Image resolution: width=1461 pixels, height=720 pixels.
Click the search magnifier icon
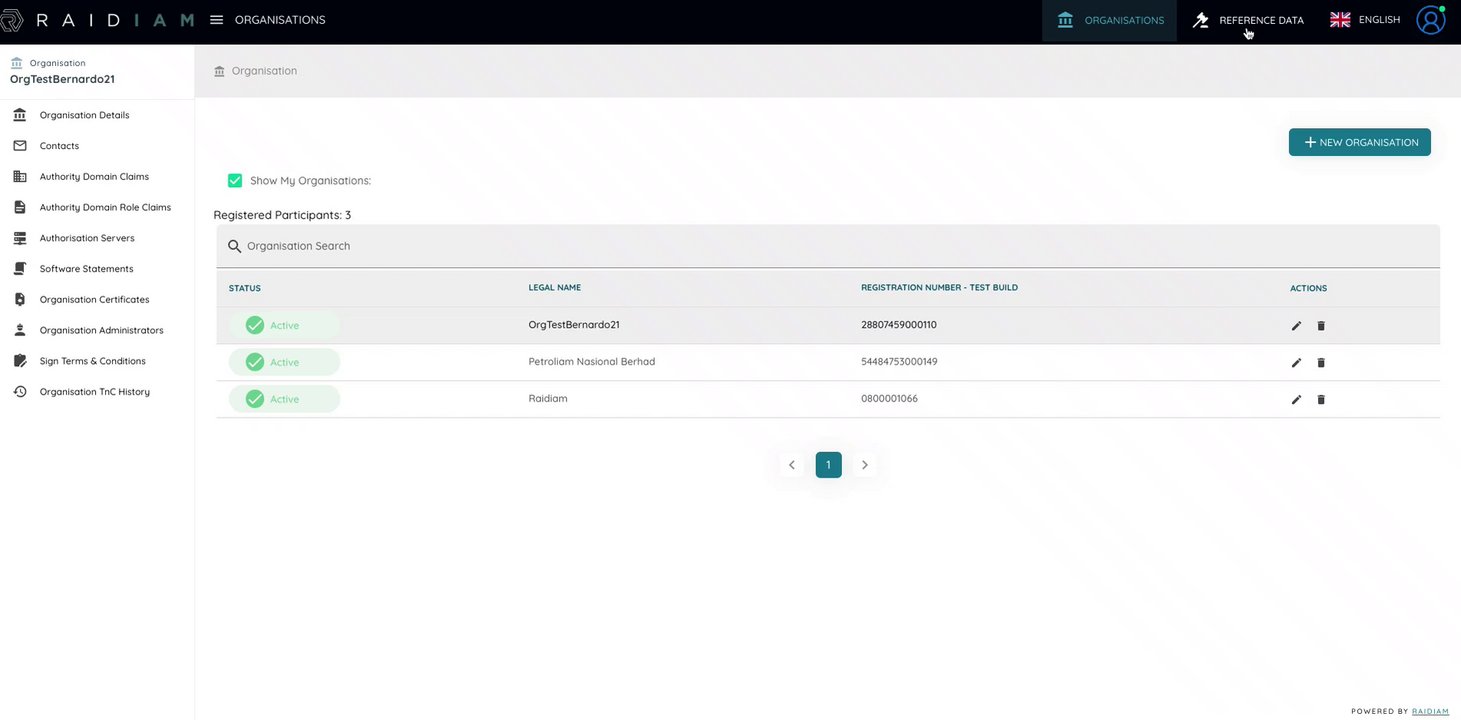pos(235,246)
